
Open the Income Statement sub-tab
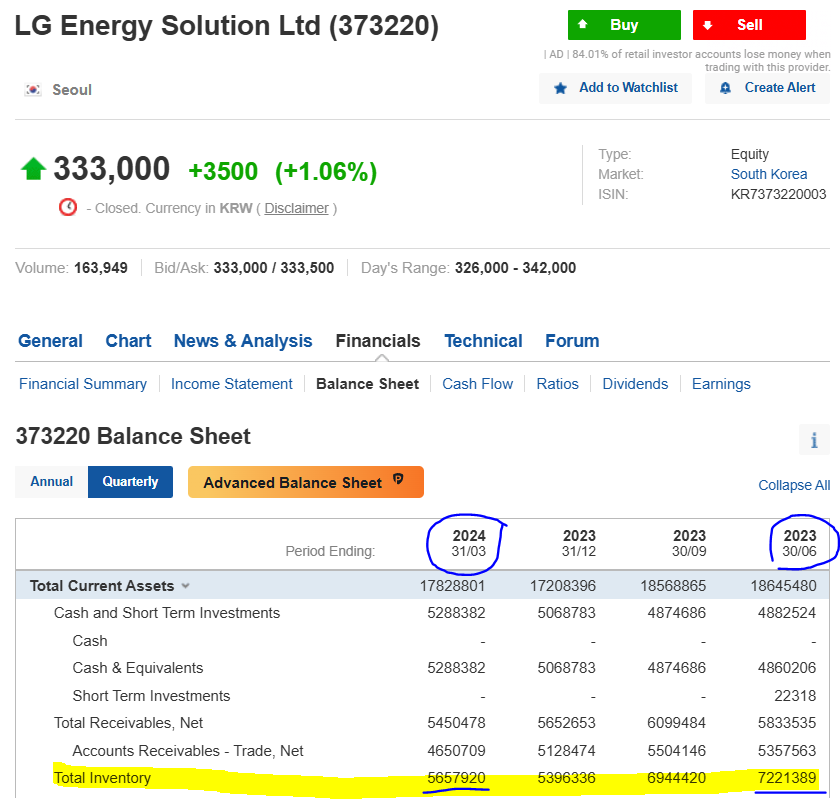click(x=231, y=384)
